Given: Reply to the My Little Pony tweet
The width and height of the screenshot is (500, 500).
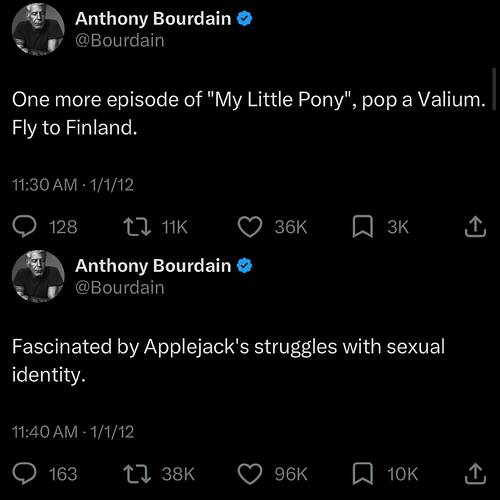Looking at the screenshot, I should pyautogui.click(x=24, y=227).
